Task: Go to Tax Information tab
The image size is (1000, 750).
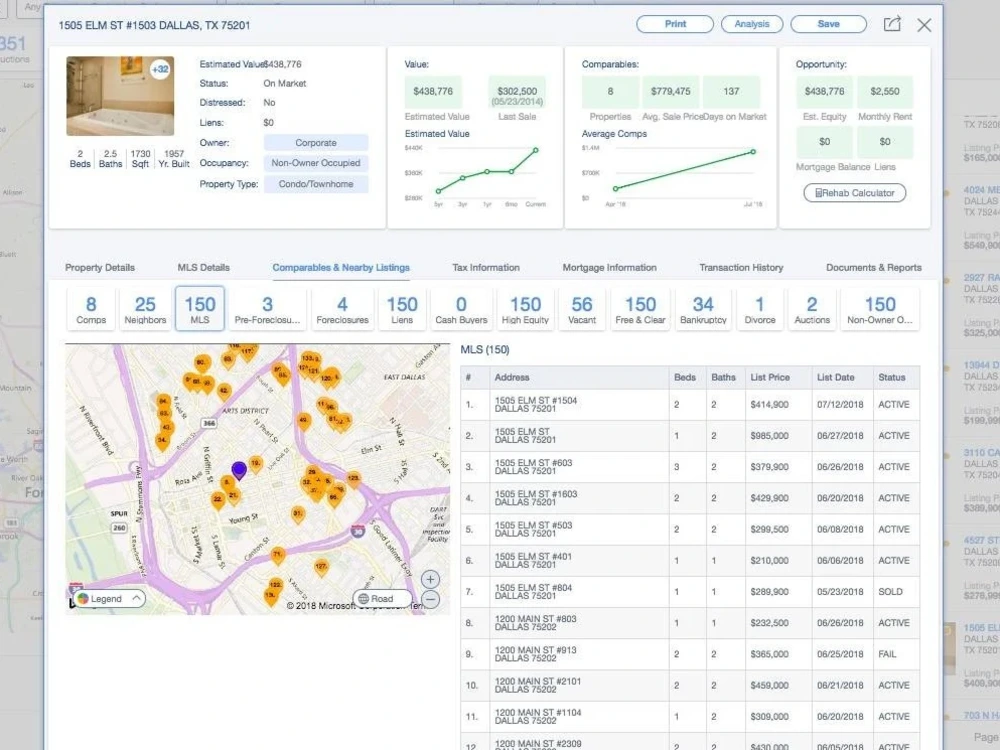Action: coord(486,268)
